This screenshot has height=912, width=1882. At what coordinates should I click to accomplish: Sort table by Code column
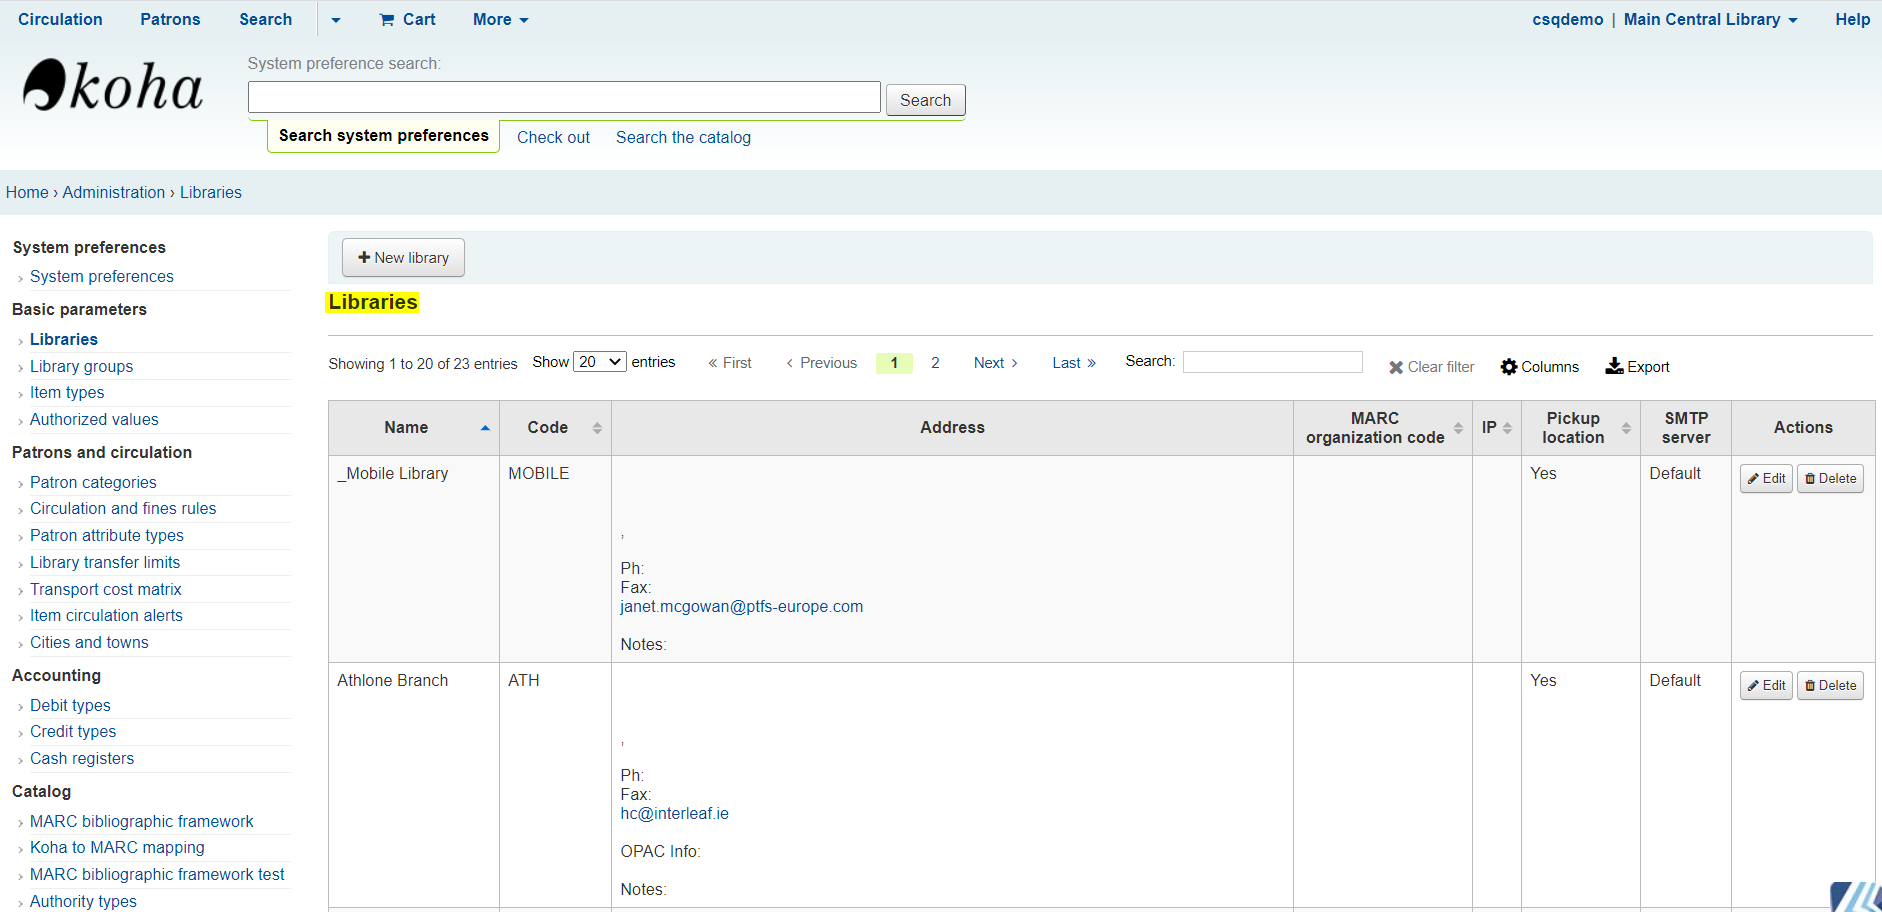coord(555,428)
